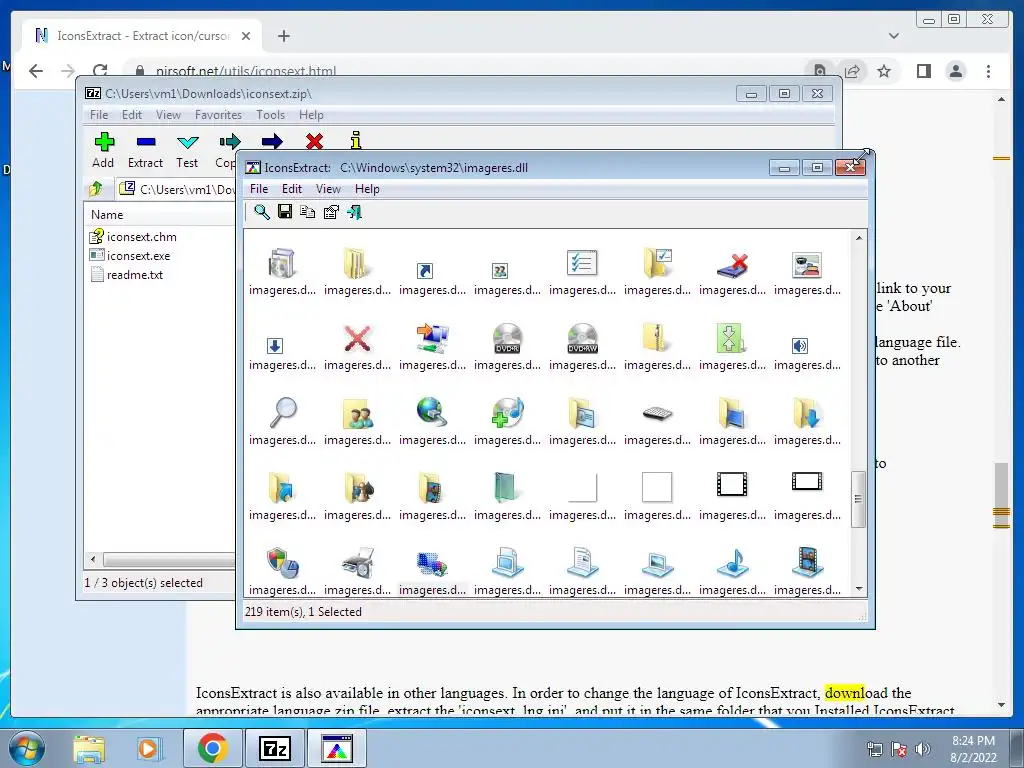Image resolution: width=1024 pixels, height=768 pixels.
Task: Click the Chrome share page icon
Action: [x=852, y=71]
